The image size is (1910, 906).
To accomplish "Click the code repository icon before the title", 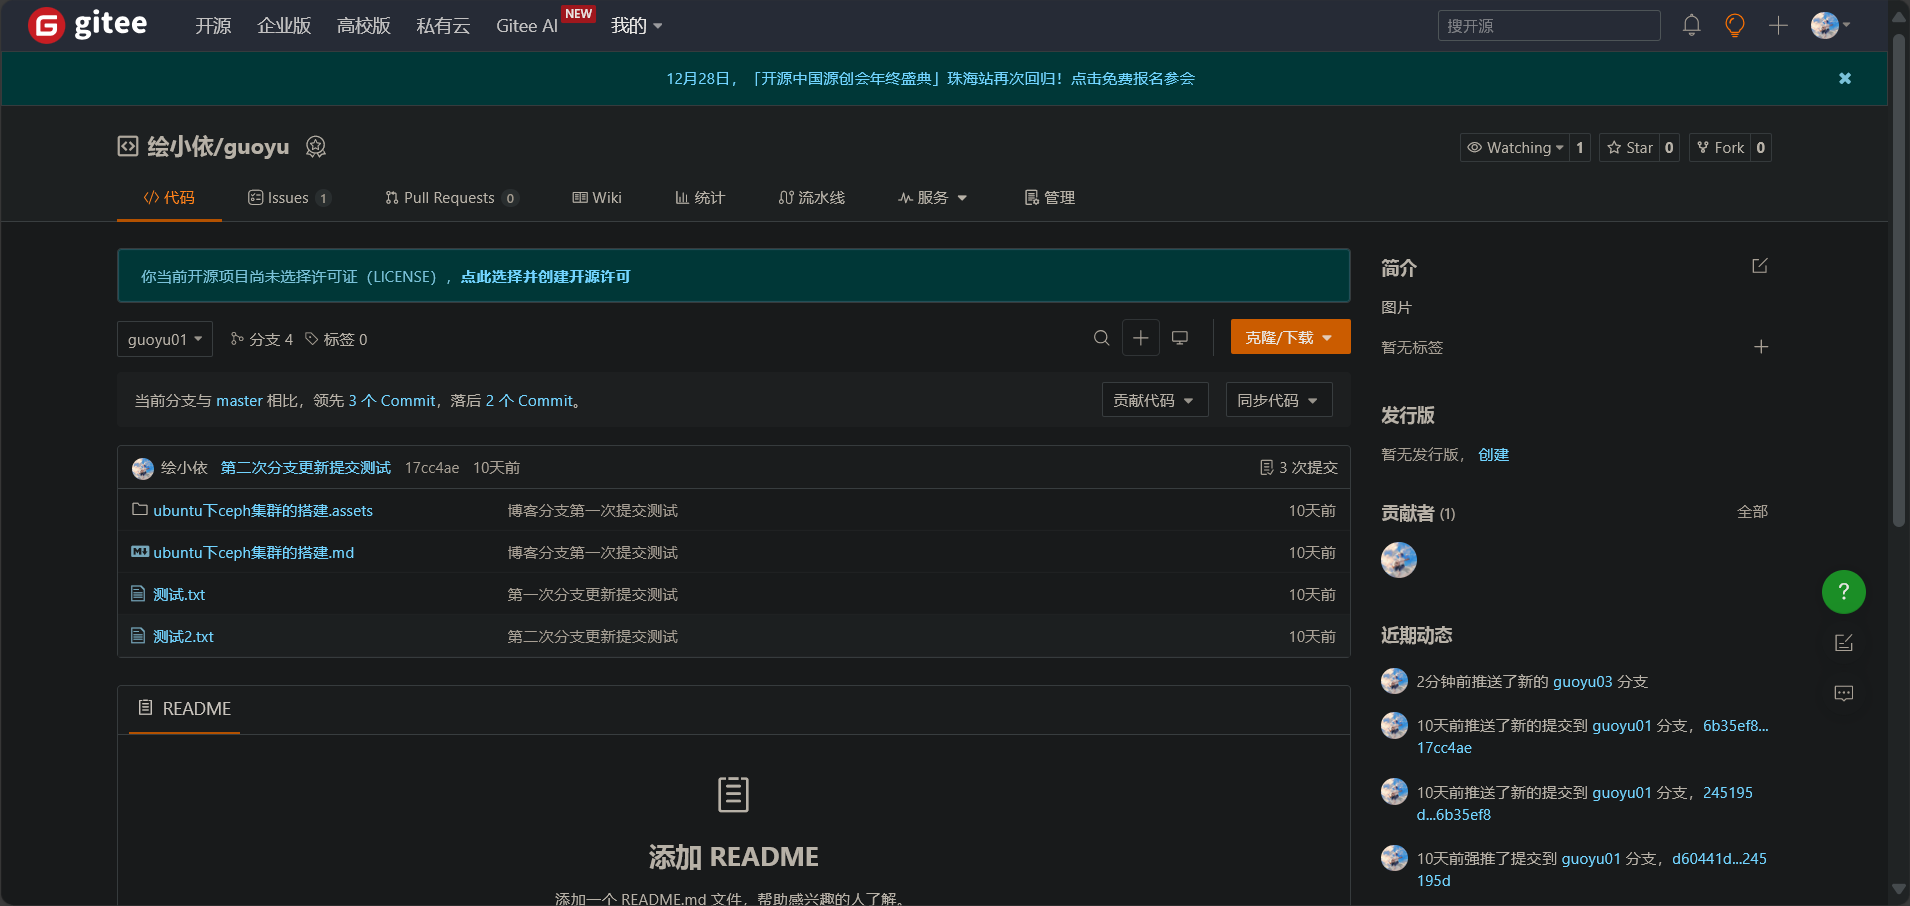I will coord(128,147).
